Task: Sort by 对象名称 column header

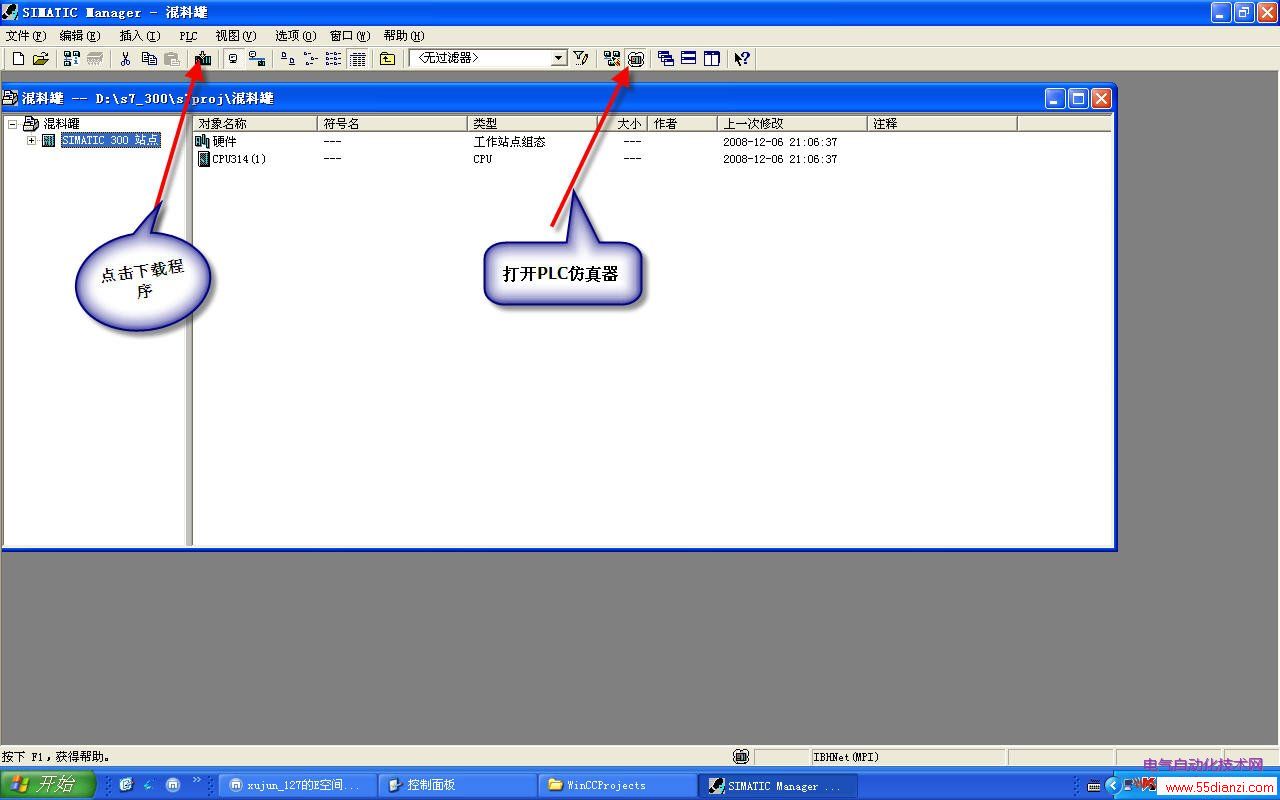Action: point(254,124)
